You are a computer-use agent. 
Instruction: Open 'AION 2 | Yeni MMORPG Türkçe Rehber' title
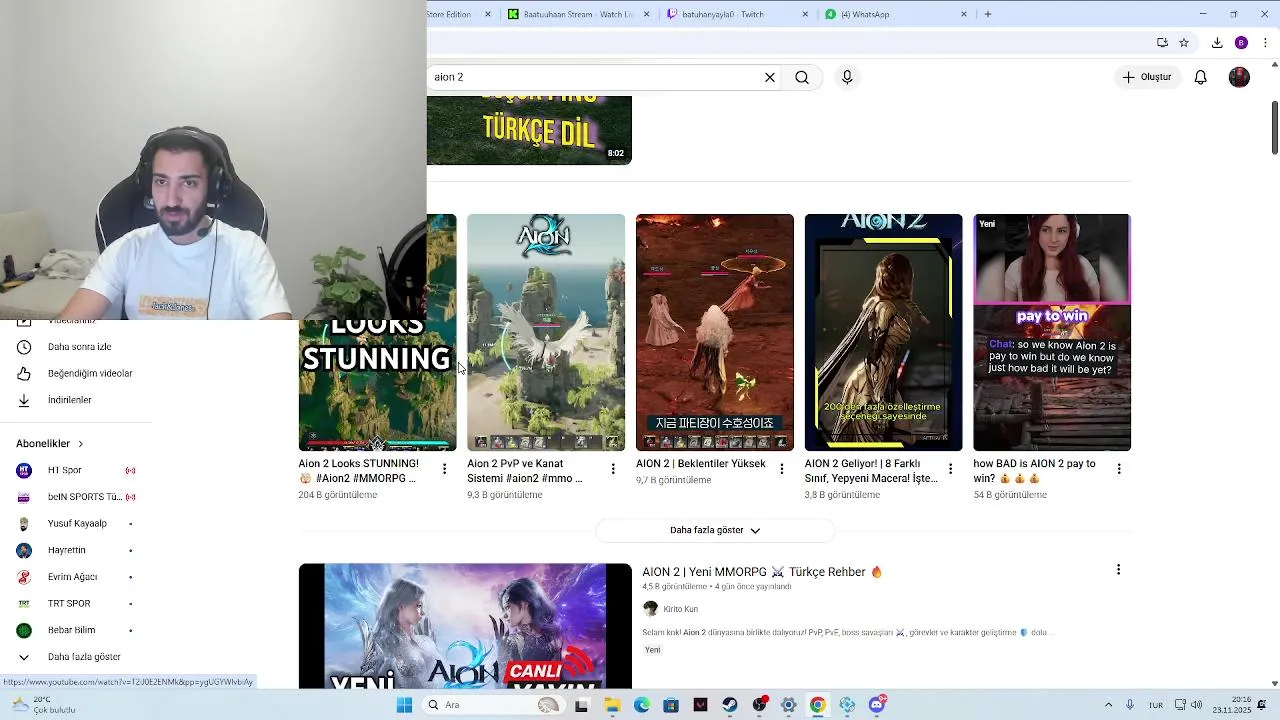pyautogui.click(x=762, y=572)
